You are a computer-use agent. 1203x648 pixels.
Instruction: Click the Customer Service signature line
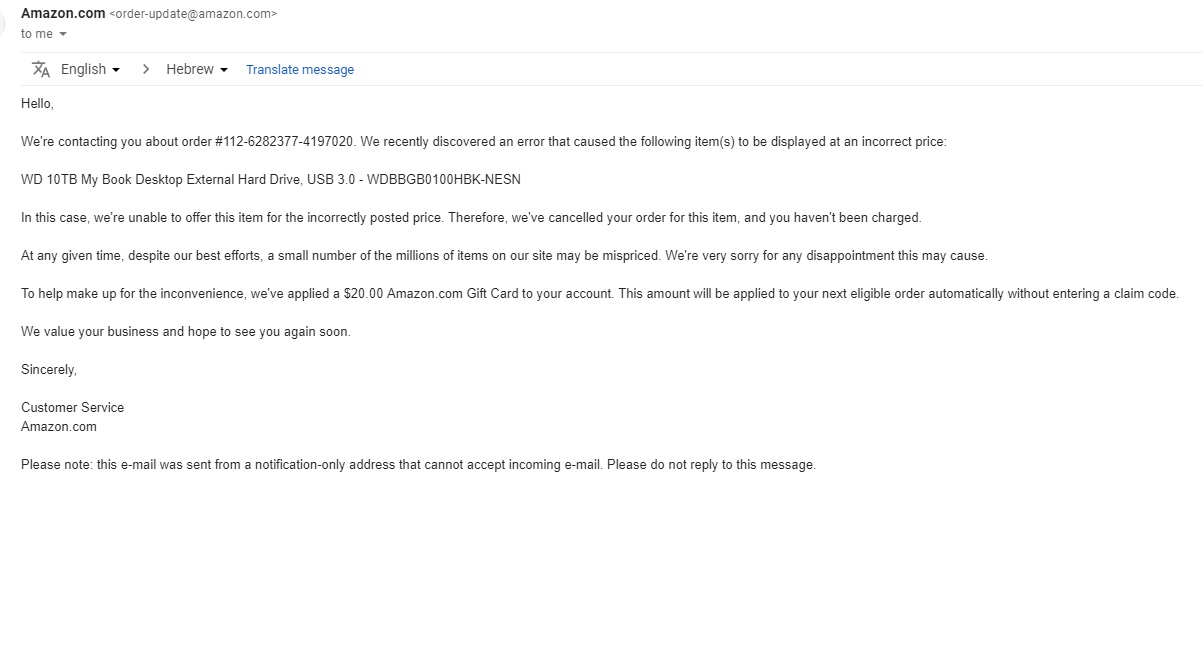pos(72,408)
